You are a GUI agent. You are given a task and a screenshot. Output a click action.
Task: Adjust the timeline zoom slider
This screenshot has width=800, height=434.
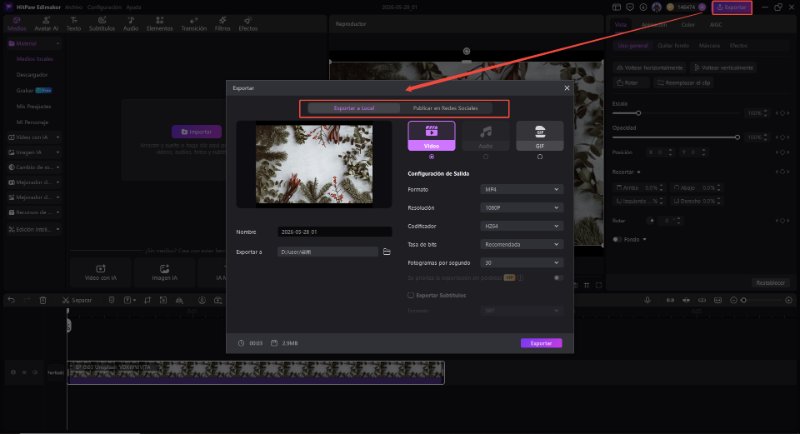744,300
